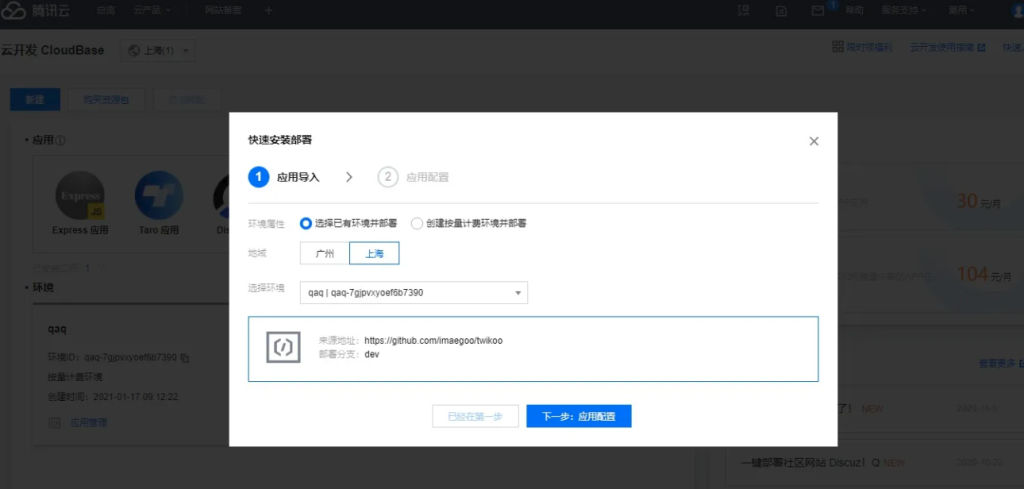Click the info icon next to 应用 heading
Screen dimensions: 1024x489
[61, 141]
